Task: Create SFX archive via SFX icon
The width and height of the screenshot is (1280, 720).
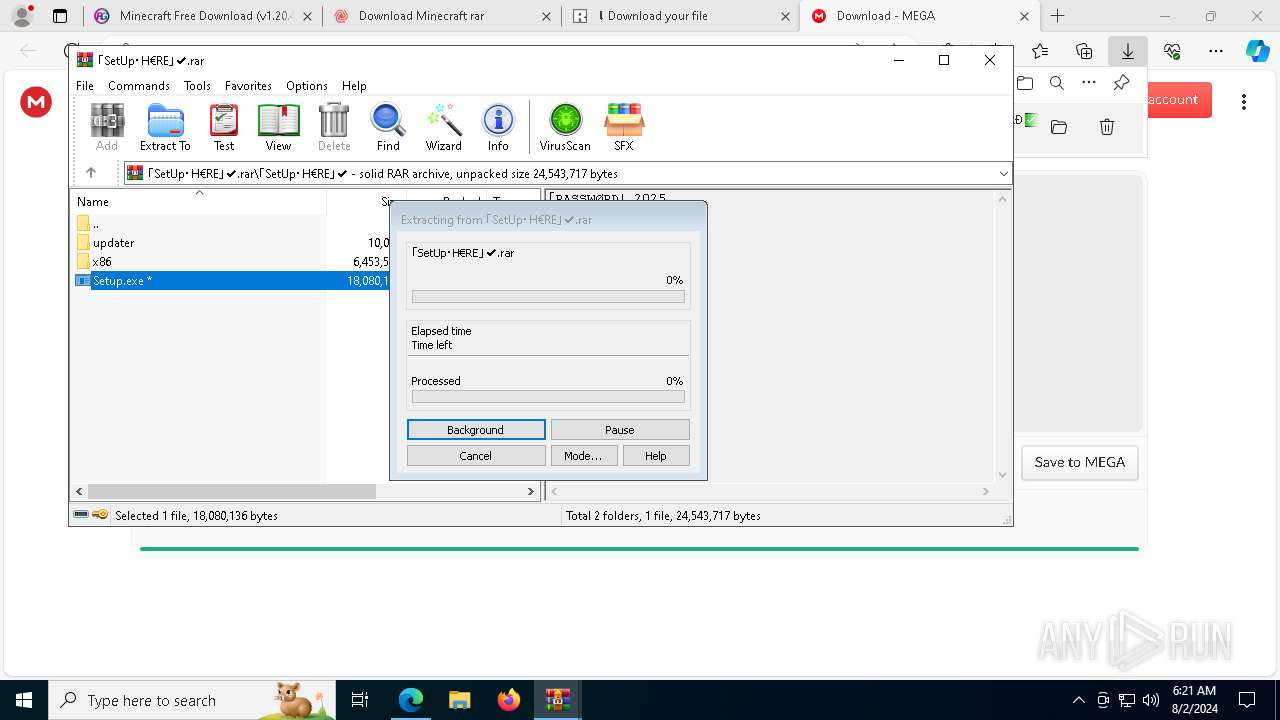Action: tap(623, 127)
